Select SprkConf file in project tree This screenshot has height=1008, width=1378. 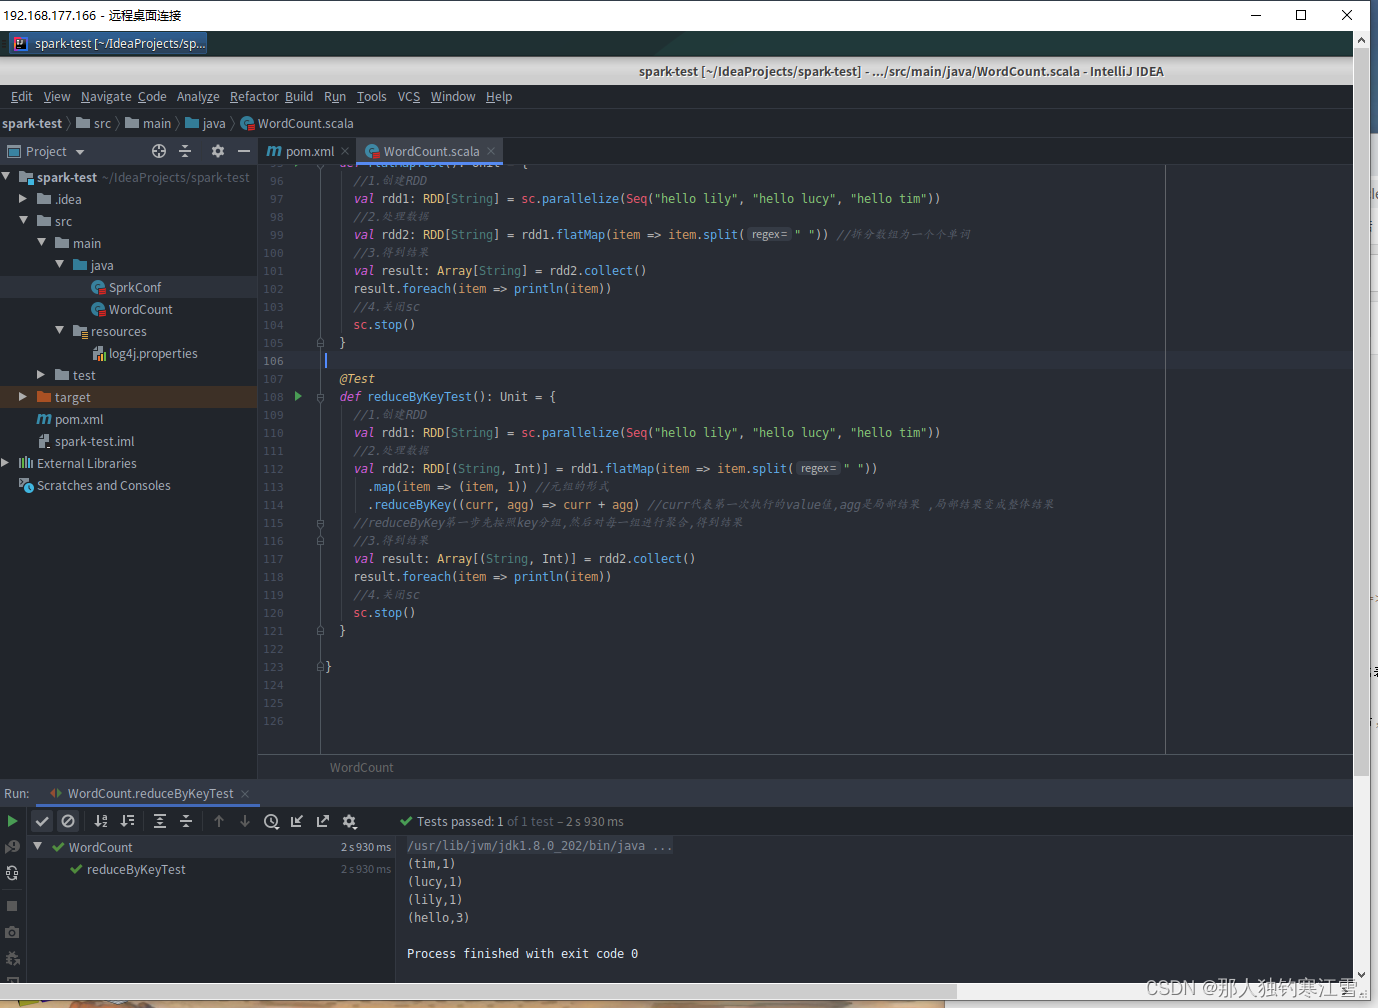click(128, 287)
